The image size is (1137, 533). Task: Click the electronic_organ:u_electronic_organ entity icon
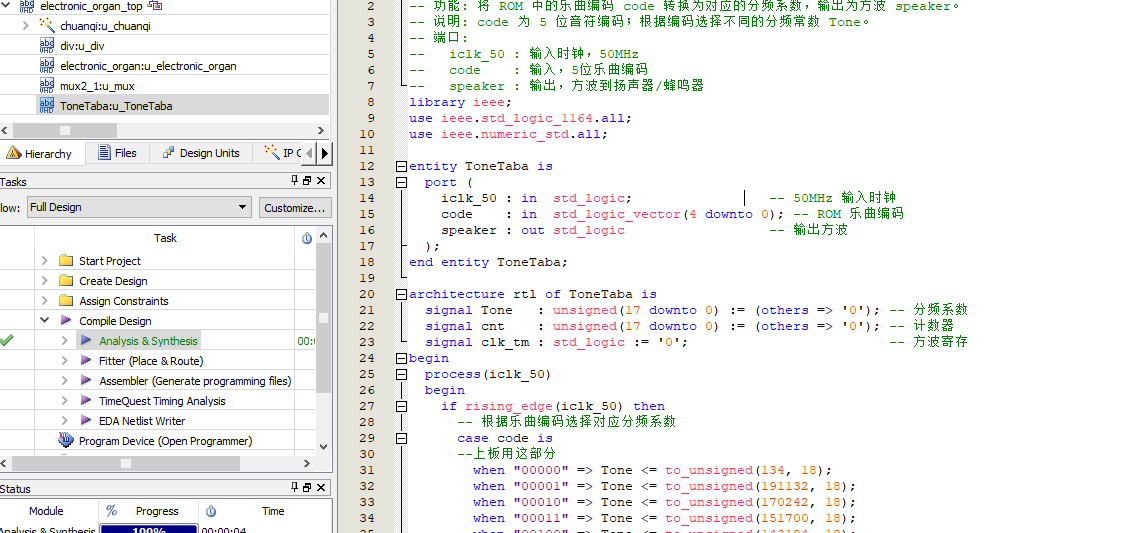tap(47, 66)
